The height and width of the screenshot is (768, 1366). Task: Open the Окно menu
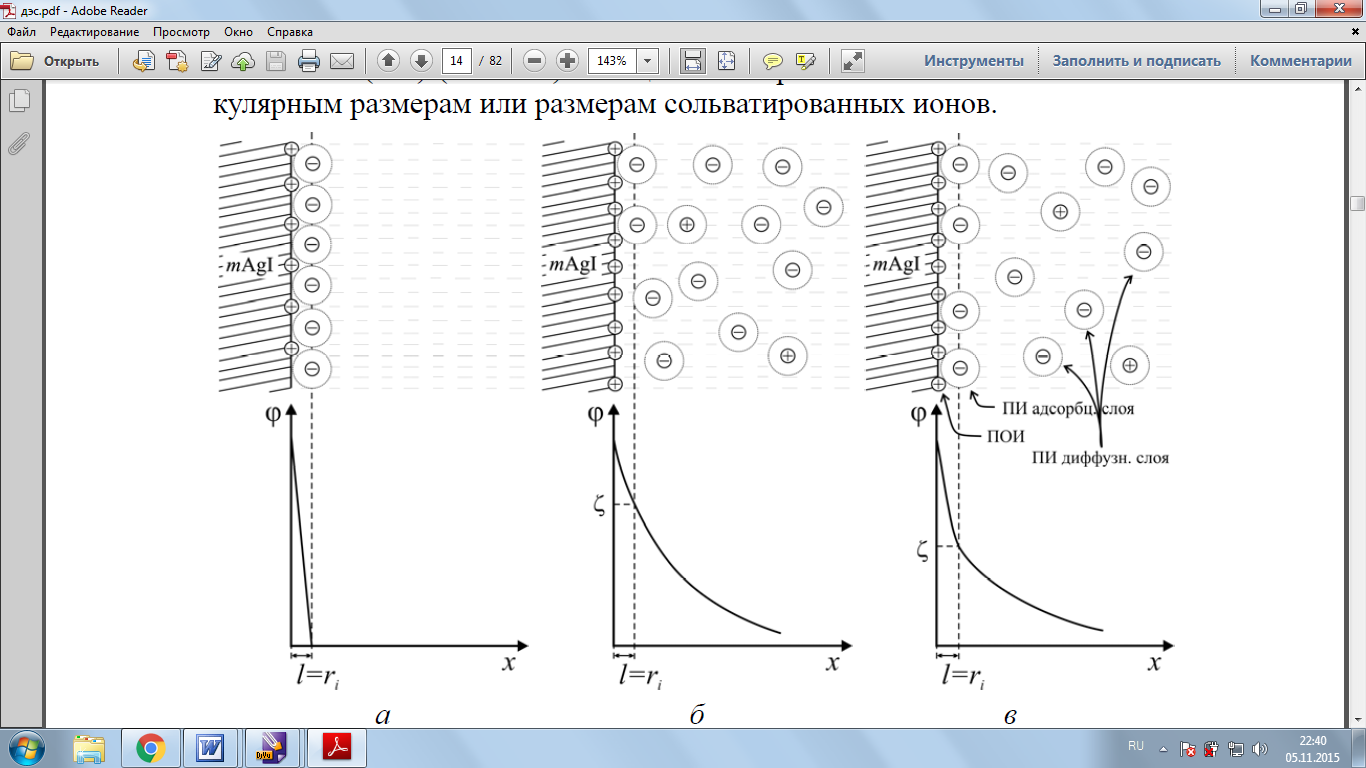pos(238,32)
